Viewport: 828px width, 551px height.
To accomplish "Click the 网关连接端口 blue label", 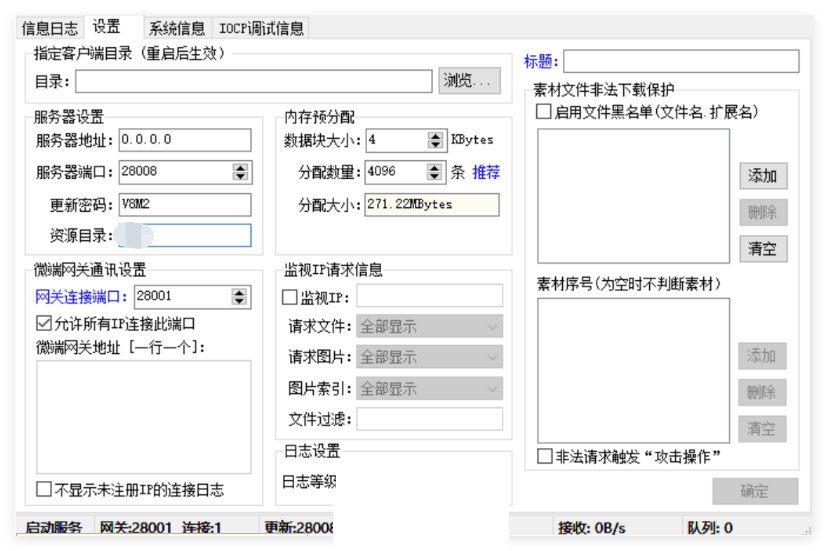I will tap(81, 297).
